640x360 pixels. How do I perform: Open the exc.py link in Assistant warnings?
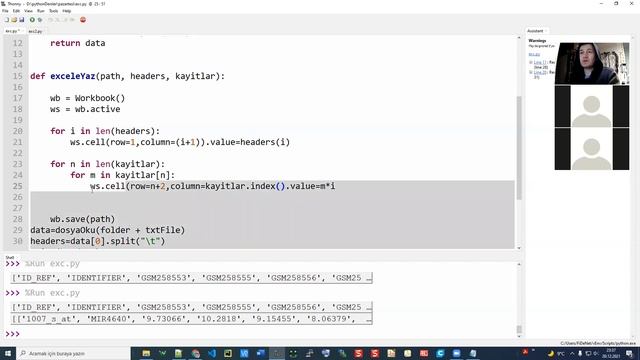tap(534, 54)
